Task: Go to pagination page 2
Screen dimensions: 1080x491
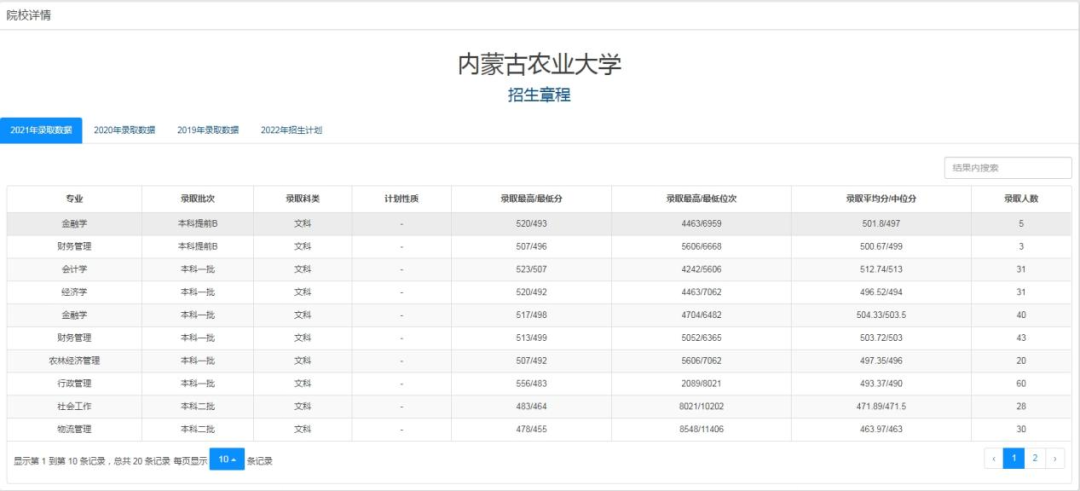Action: [x=1035, y=458]
